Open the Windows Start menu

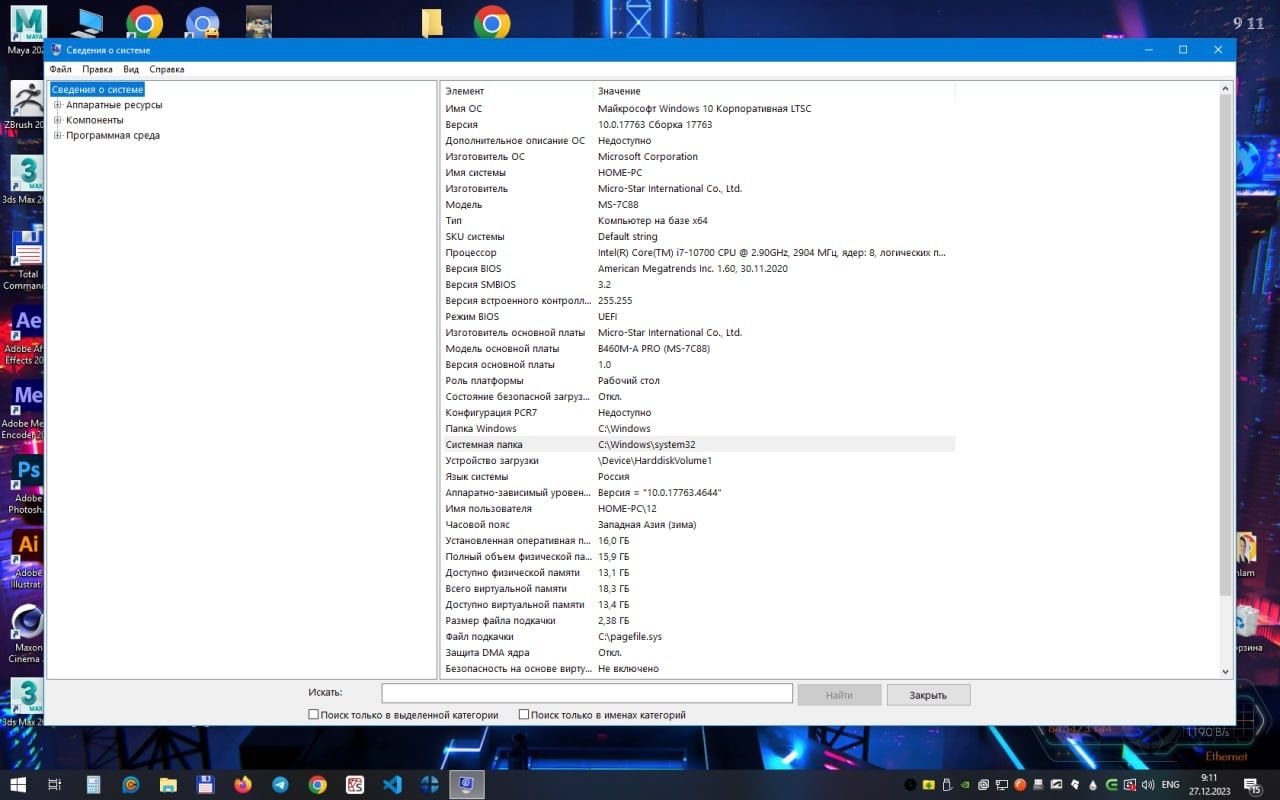pyautogui.click(x=18, y=785)
